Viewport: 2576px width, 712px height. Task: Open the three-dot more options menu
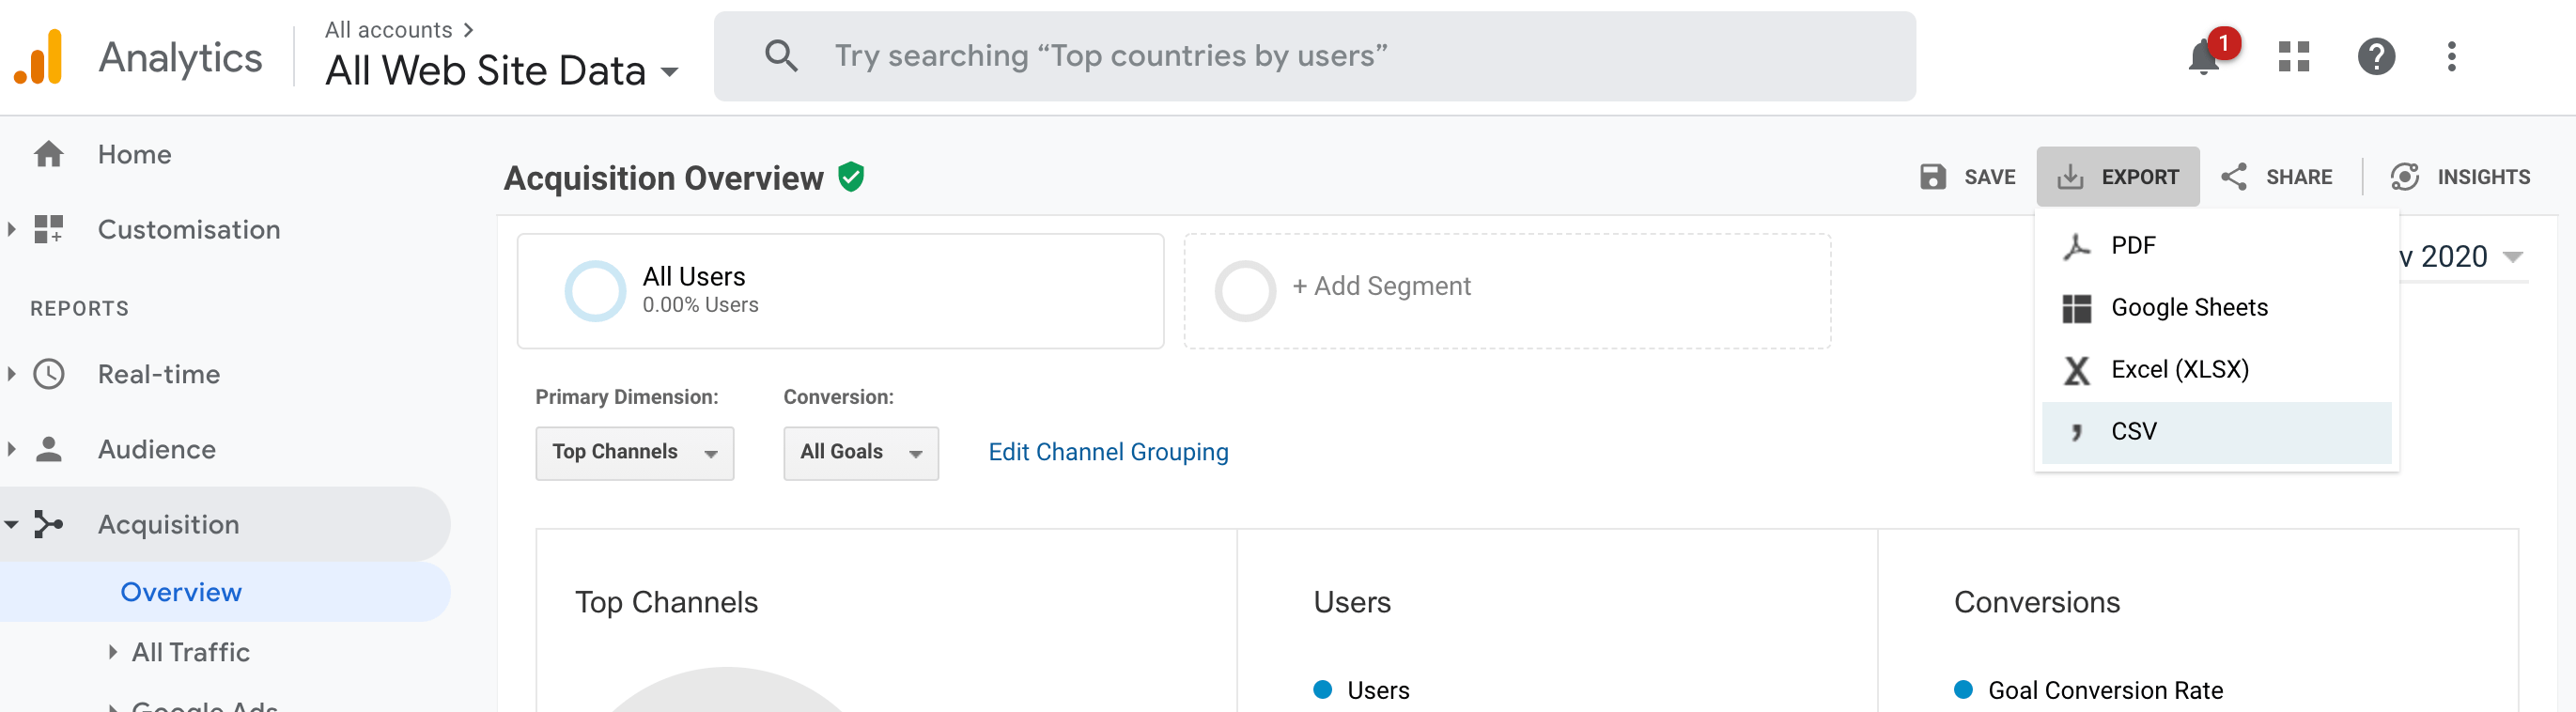(x=2451, y=57)
